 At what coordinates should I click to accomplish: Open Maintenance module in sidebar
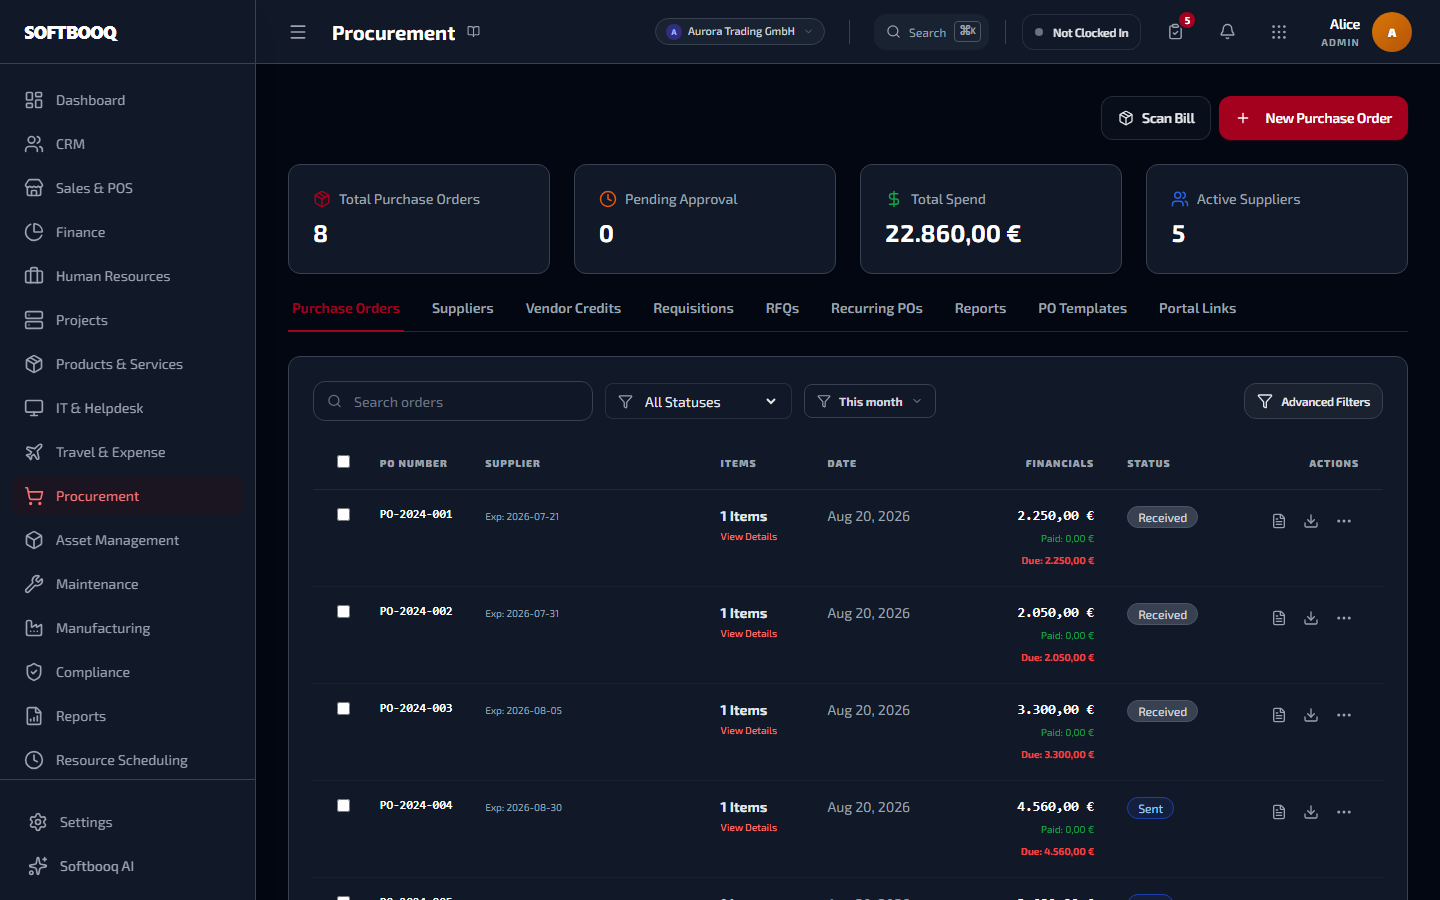128,584
